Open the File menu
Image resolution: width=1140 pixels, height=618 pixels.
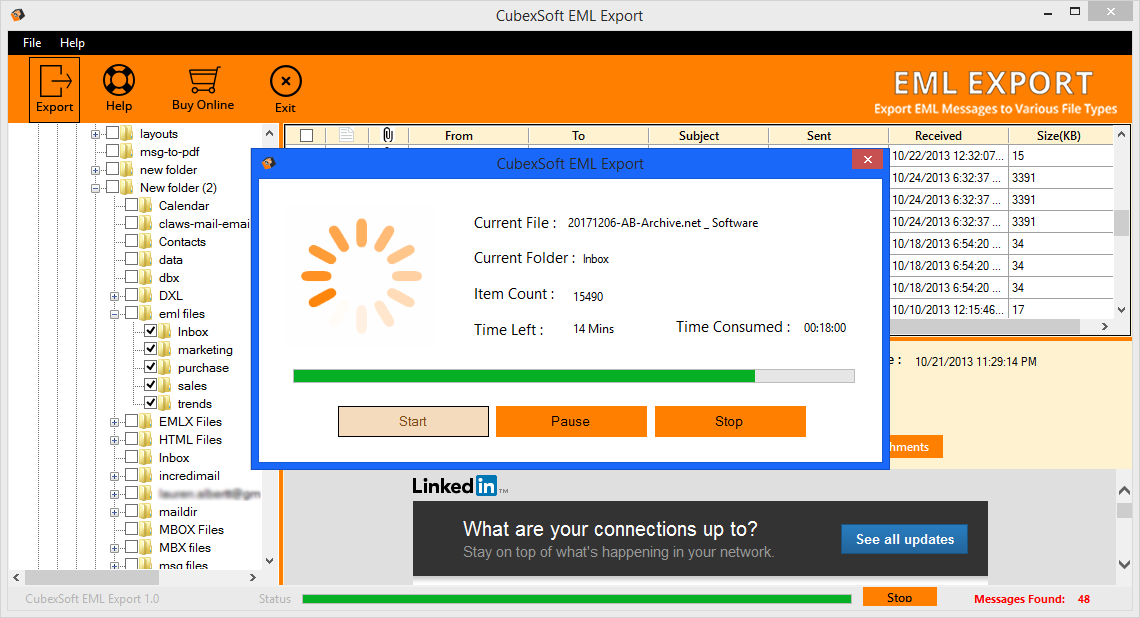pyautogui.click(x=32, y=43)
